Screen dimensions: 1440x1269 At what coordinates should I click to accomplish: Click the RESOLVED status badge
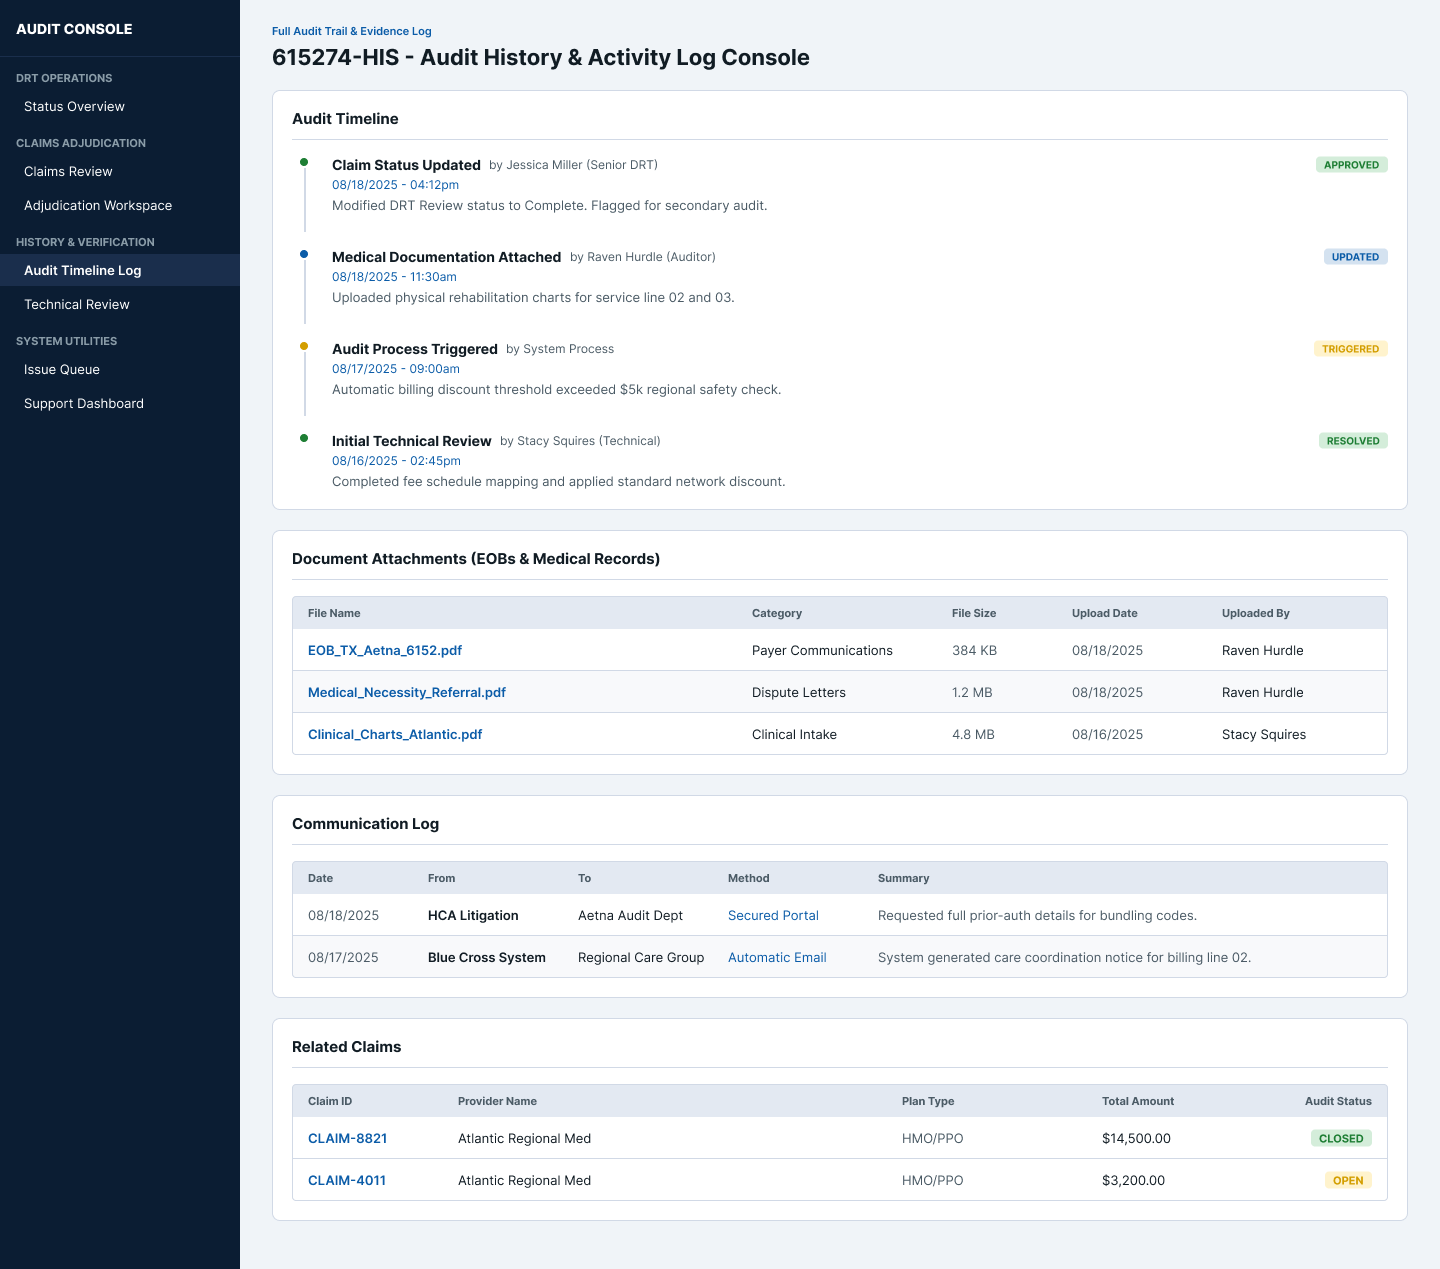pos(1353,441)
